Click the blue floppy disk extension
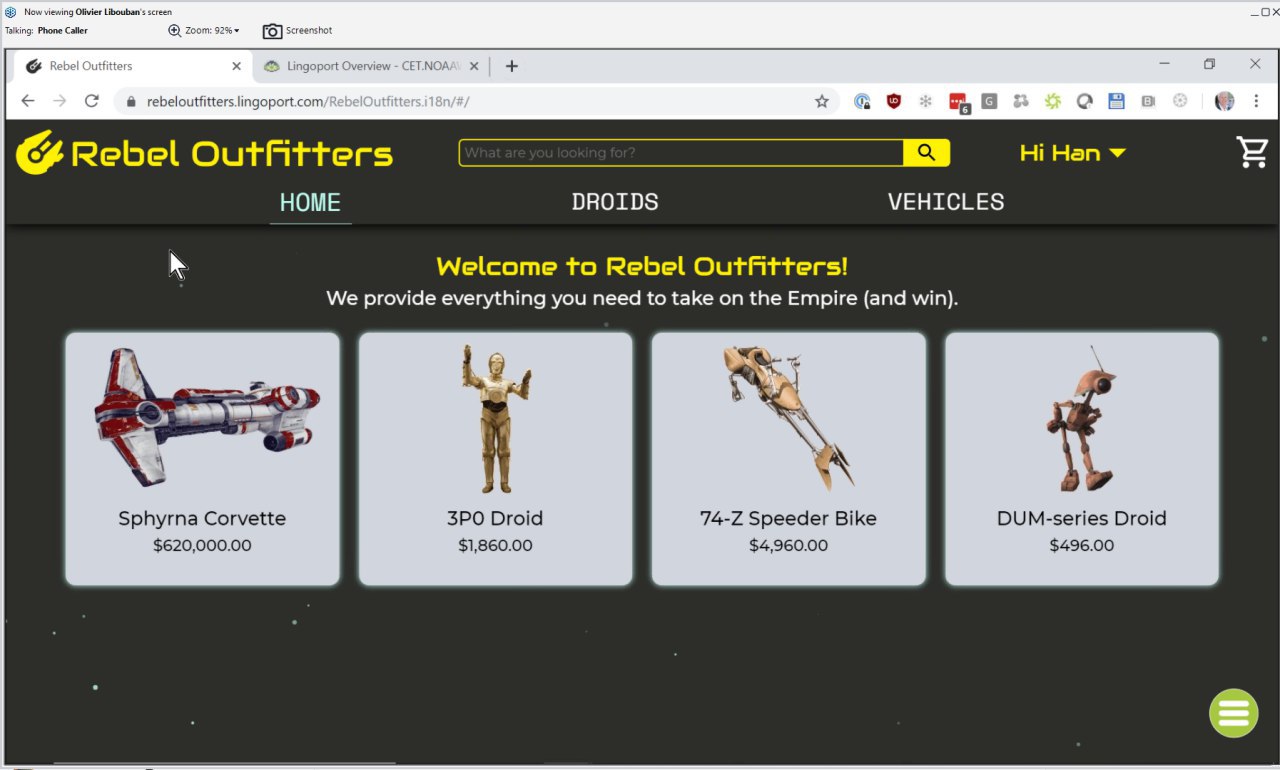The width and height of the screenshot is (1280, 770). [x=1117, y=101]
